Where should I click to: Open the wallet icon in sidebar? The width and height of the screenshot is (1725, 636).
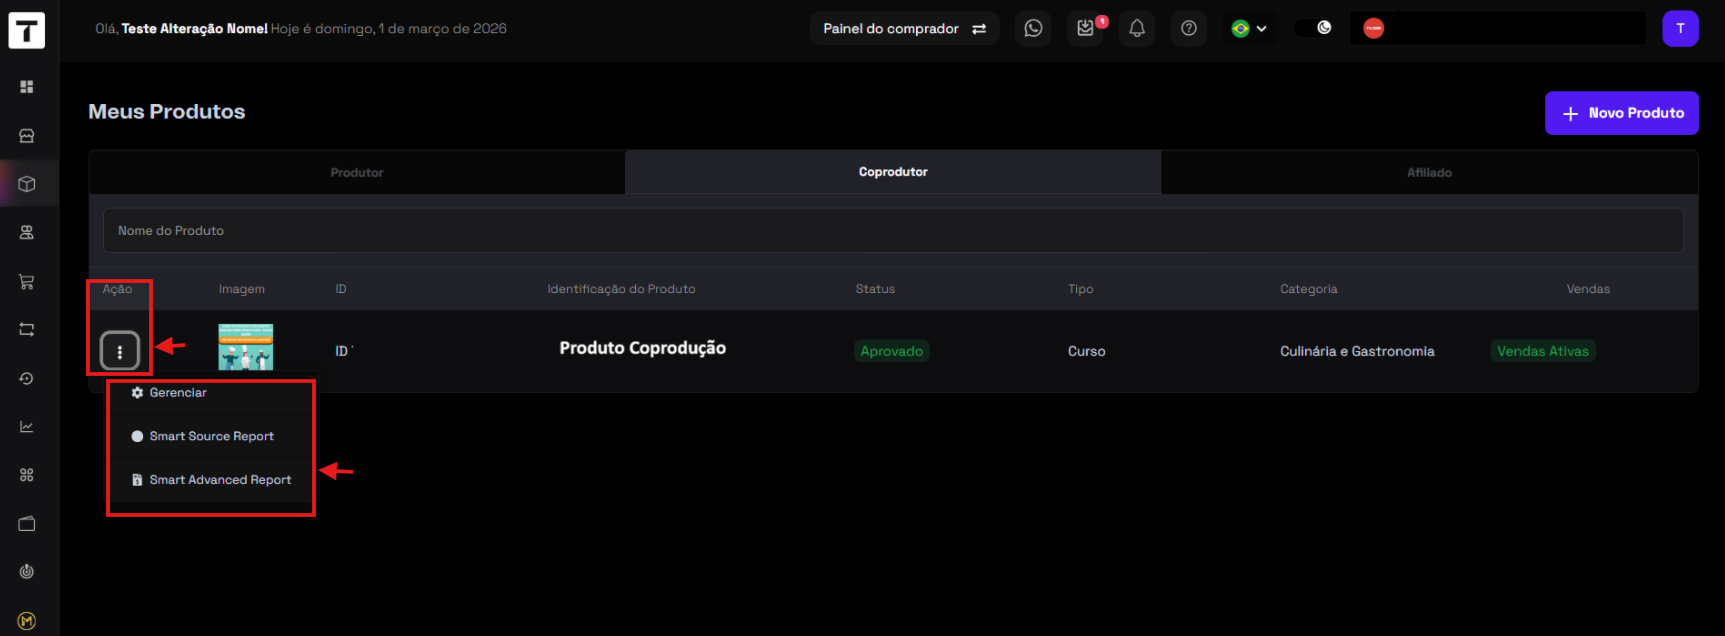(x=27, y=524)
